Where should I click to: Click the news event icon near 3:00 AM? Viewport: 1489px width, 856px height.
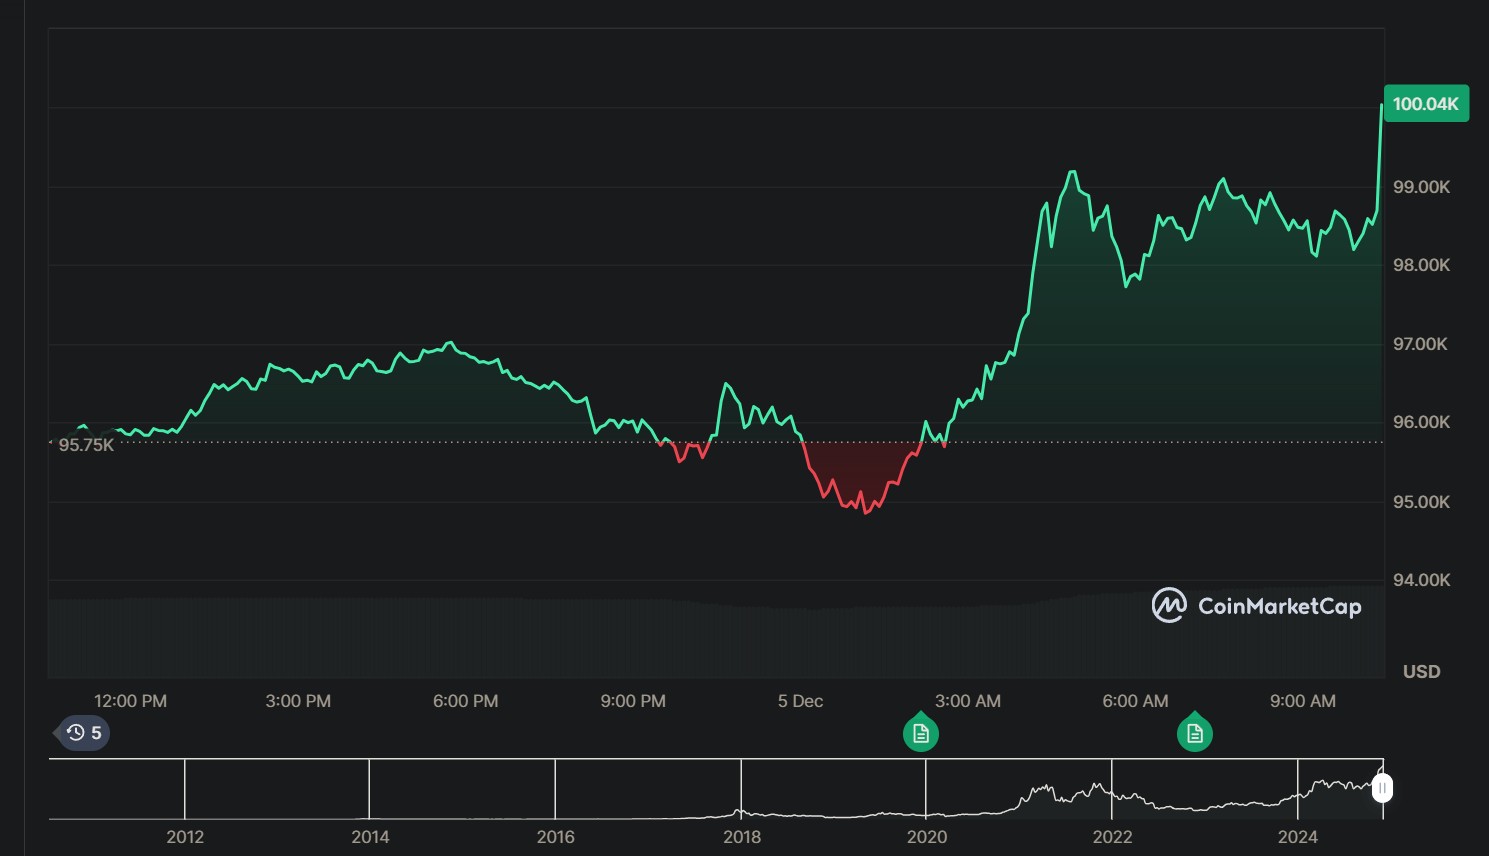click(x=921, y=733)
